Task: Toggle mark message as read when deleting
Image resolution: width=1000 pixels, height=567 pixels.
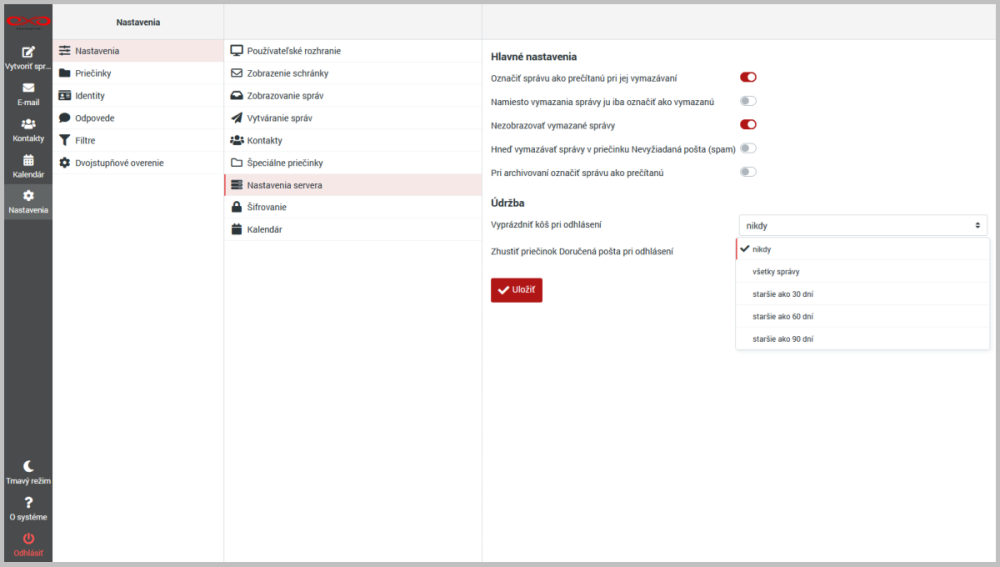Action: (748, 77)
